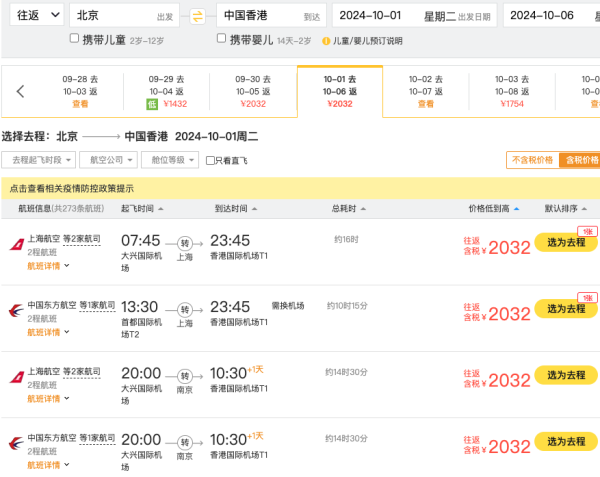Open 舱位等级 filter dropdown
600x477 pixels.
170,160
